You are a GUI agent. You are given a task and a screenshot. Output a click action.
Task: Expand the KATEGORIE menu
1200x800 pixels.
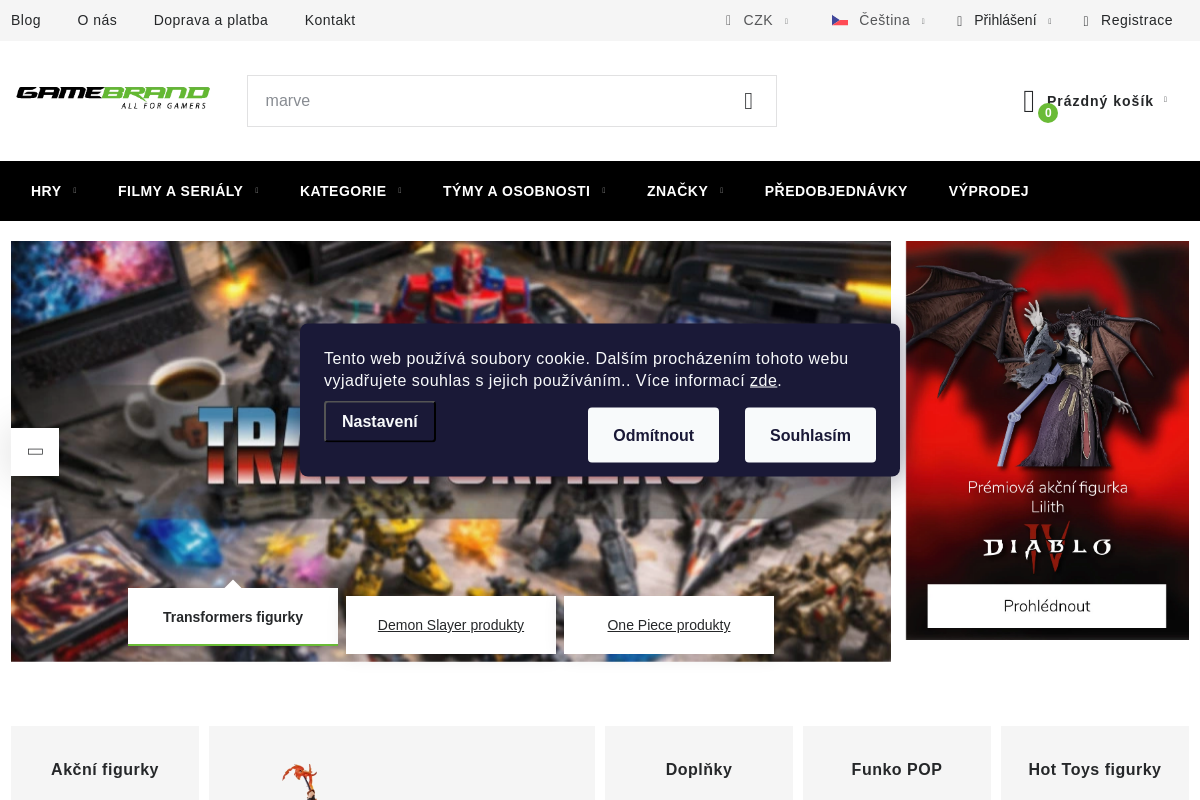tap(351, 191)
